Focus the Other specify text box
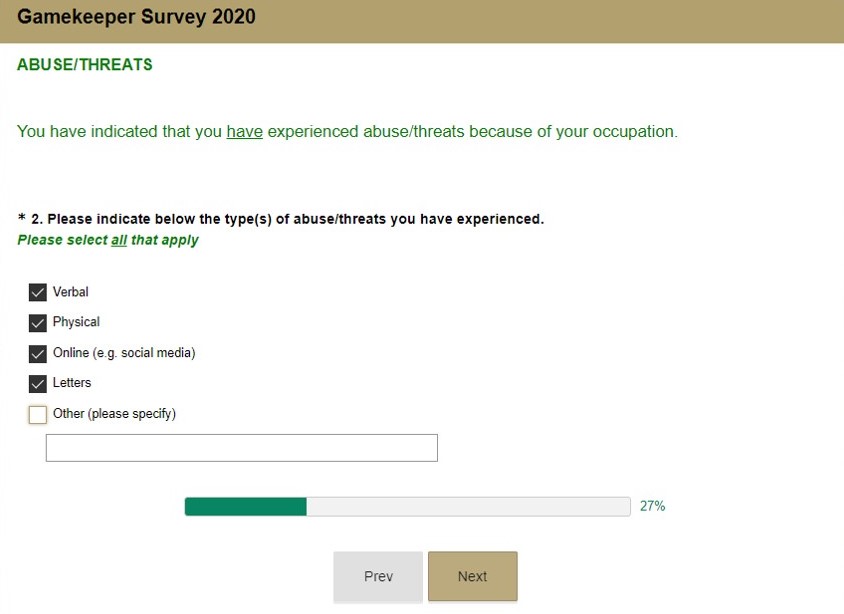 click(241, 448)
